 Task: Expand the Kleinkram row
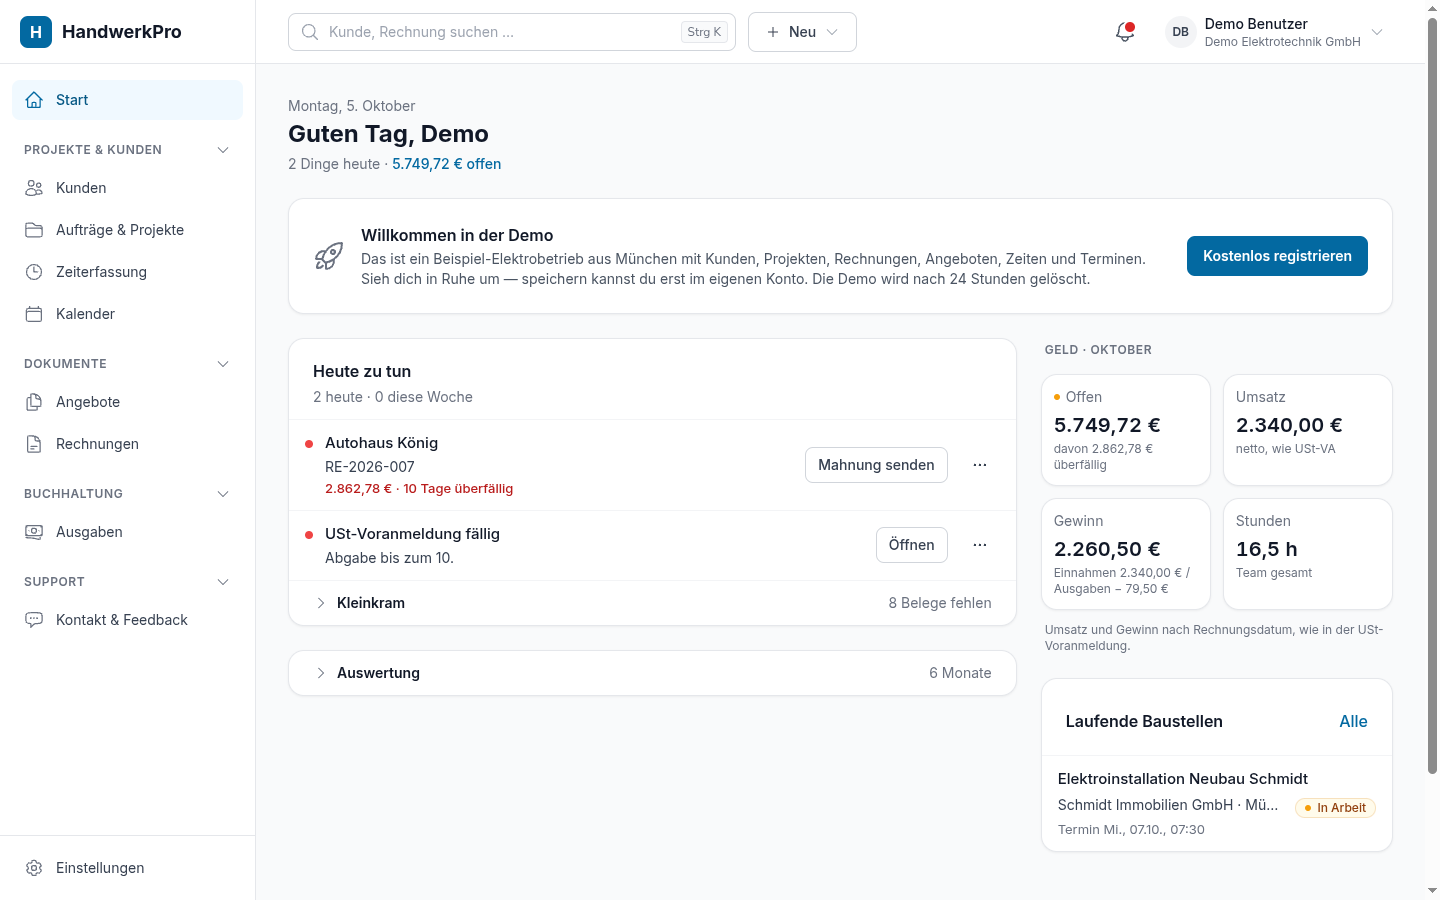pyautogui.click(x=652, y=603)
